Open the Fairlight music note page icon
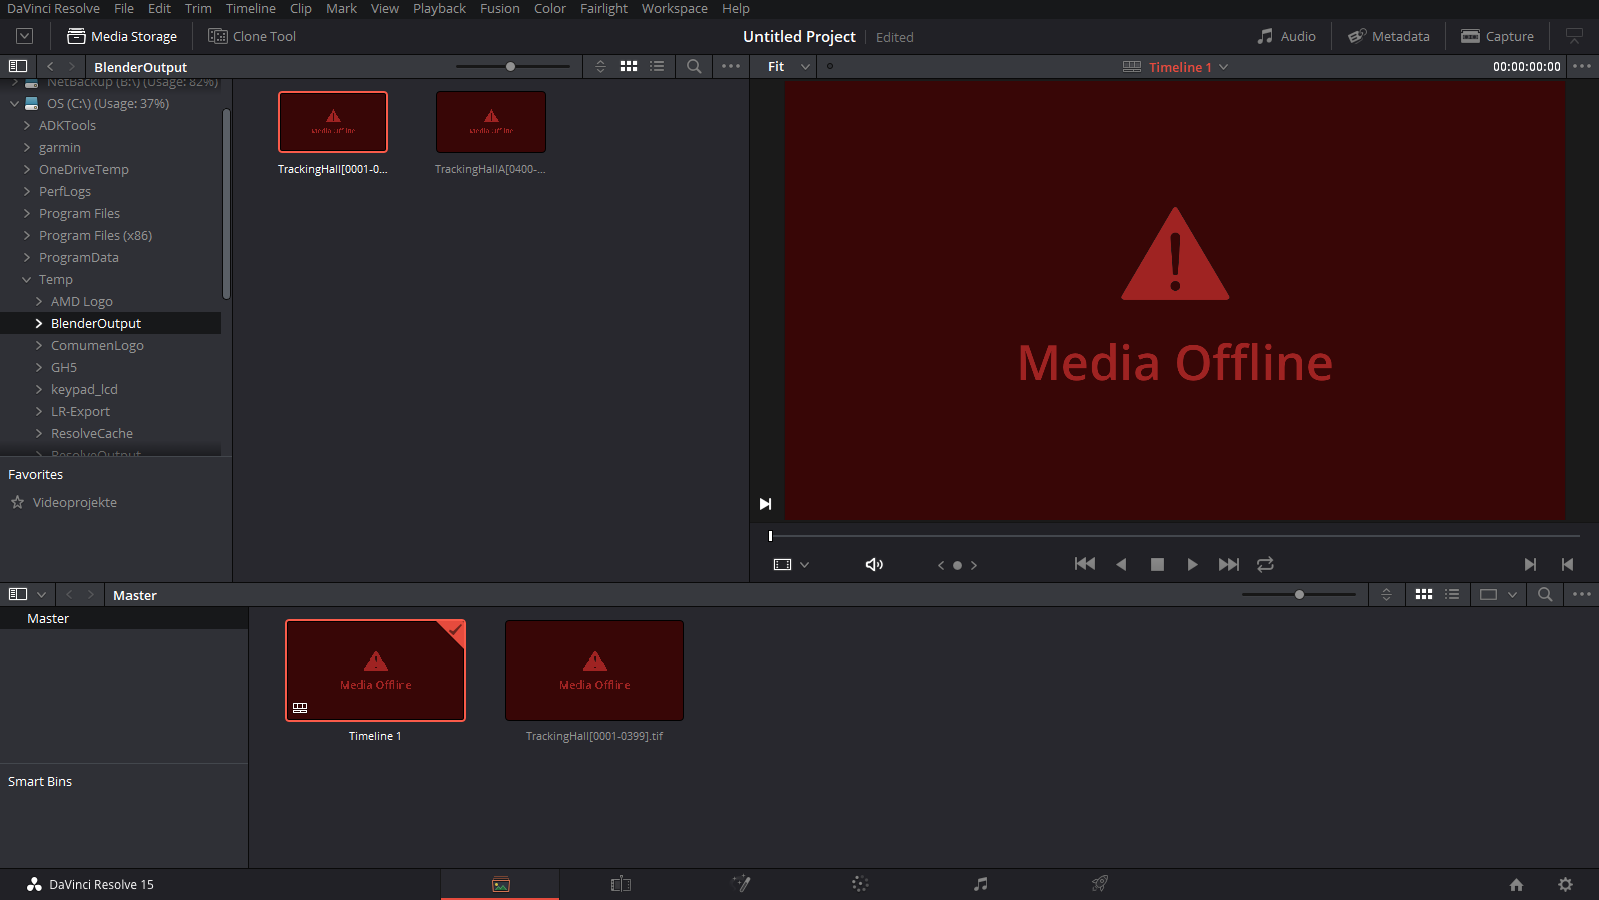This screenshot has height=900, width=1599. pyautogui.click(x=981, y=884)
